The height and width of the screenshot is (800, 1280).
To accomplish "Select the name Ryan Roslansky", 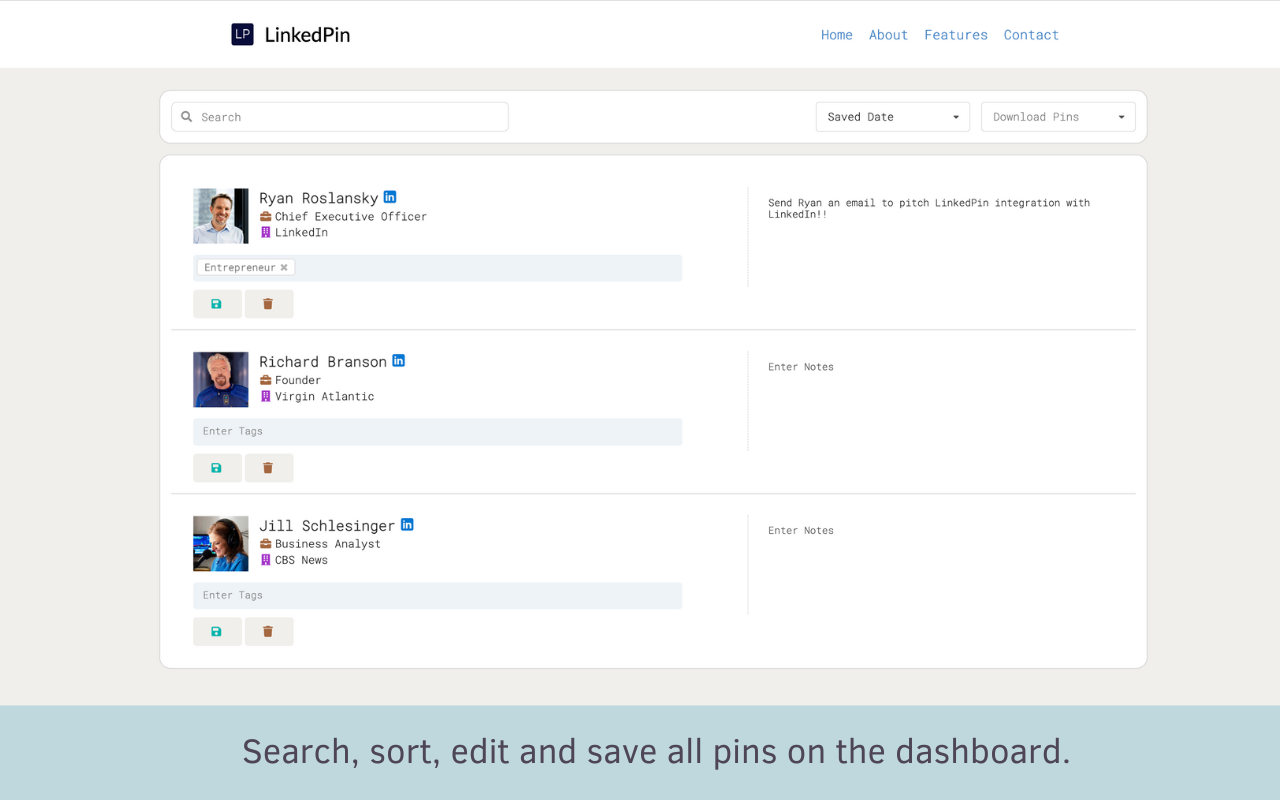I will [319, 198].
